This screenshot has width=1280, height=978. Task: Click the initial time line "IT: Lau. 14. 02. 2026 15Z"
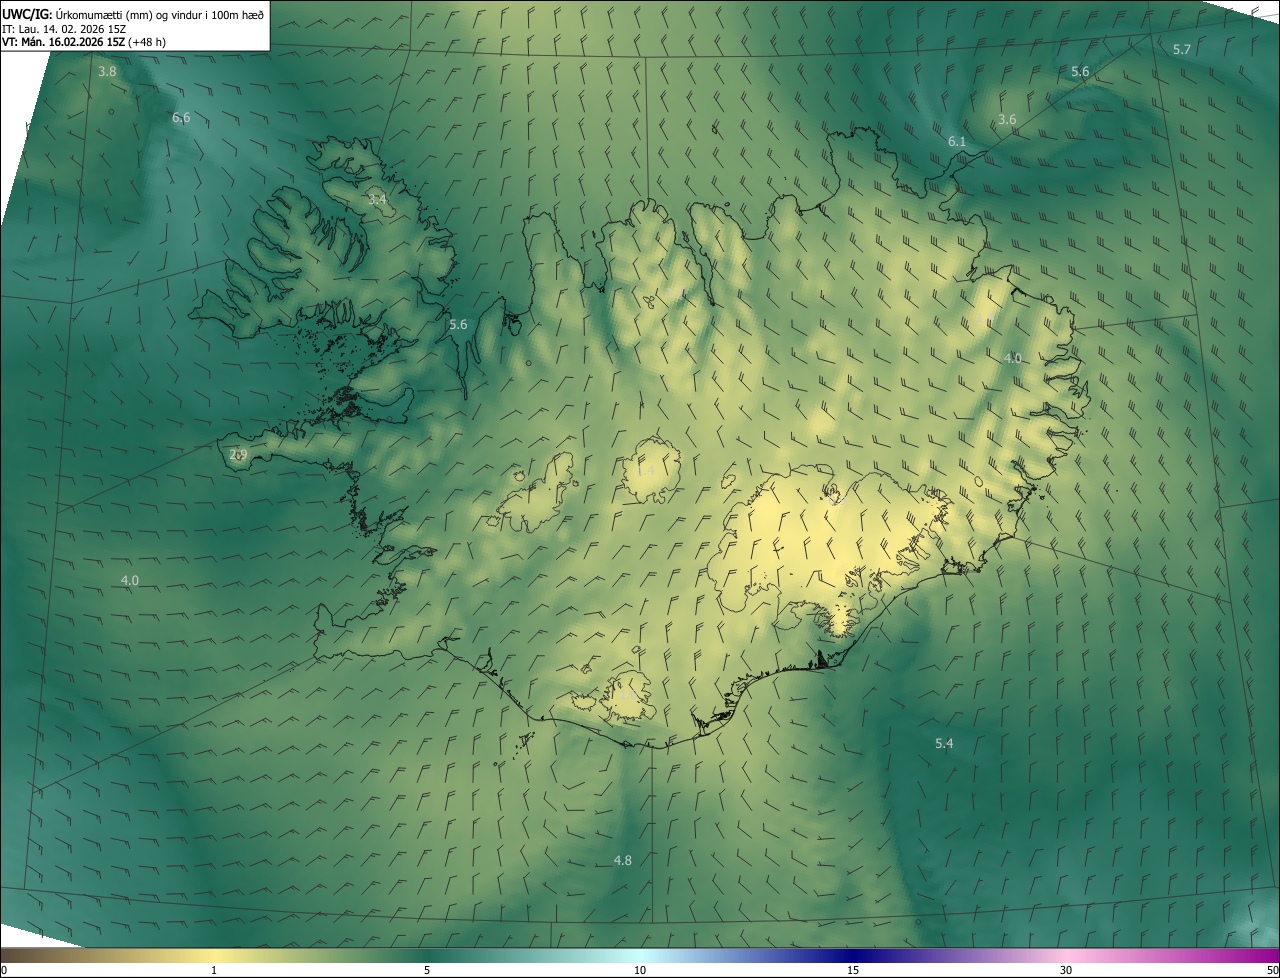(63, 28)
